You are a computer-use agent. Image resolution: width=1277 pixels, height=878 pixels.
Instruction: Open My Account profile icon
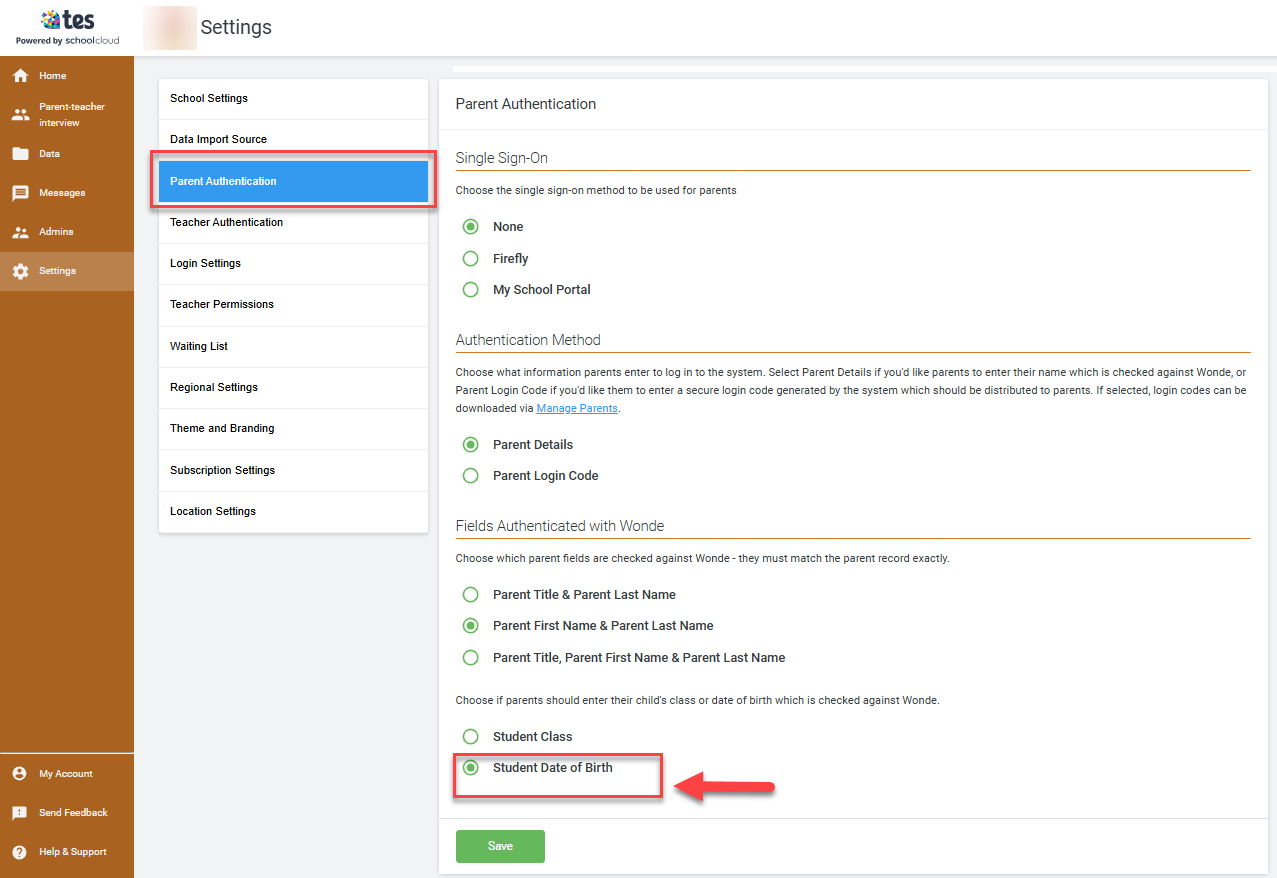click(x=20, y=774)
